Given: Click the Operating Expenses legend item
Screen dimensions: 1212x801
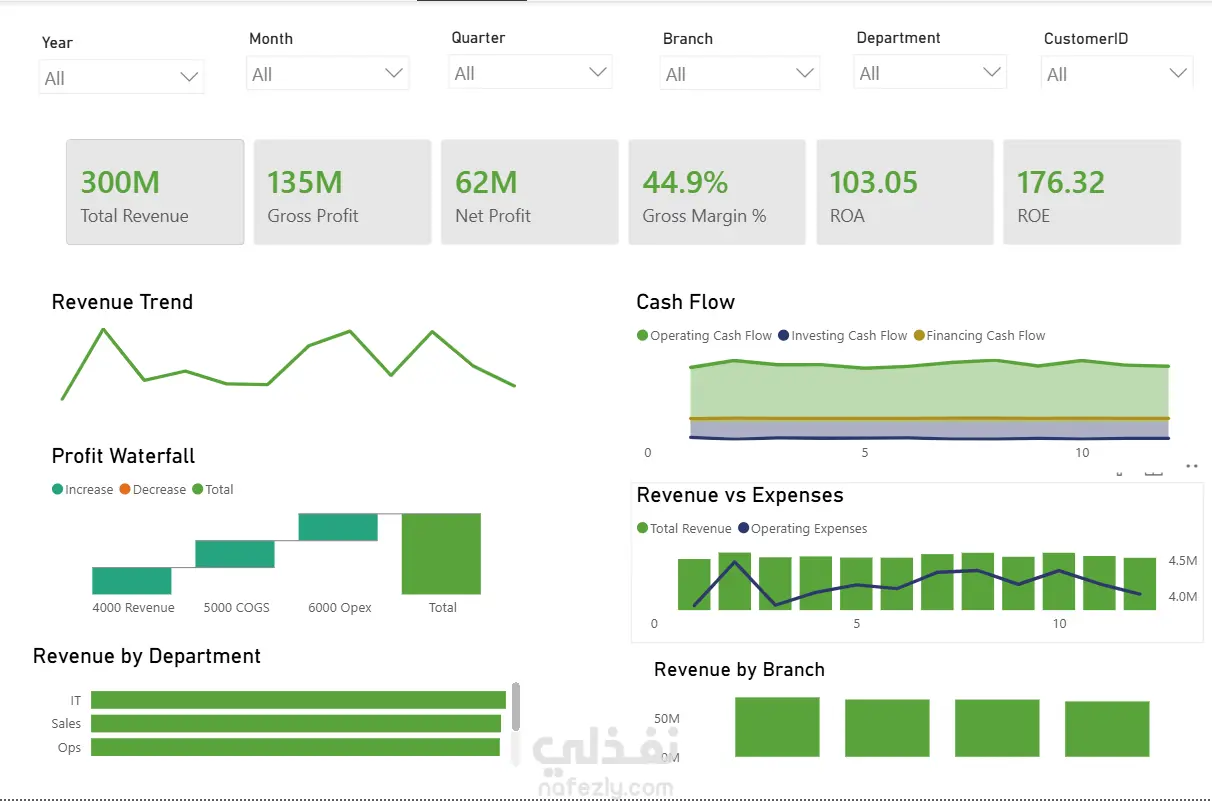Looking at the screenshot, I should (x=802, y=529).
